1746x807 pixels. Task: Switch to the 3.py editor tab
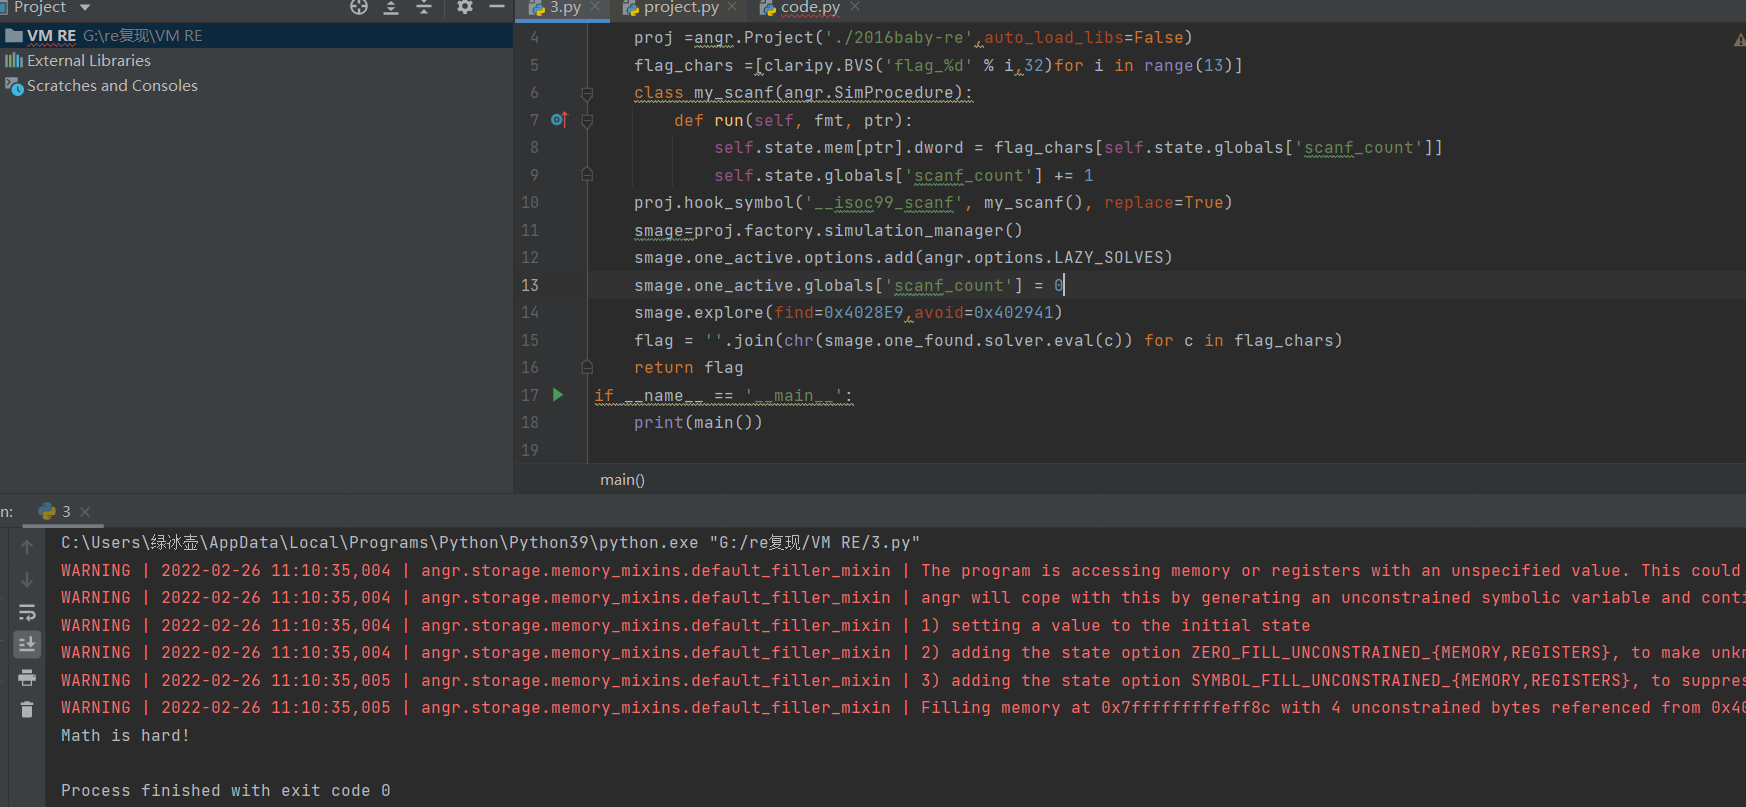click(x=565, y=8)
